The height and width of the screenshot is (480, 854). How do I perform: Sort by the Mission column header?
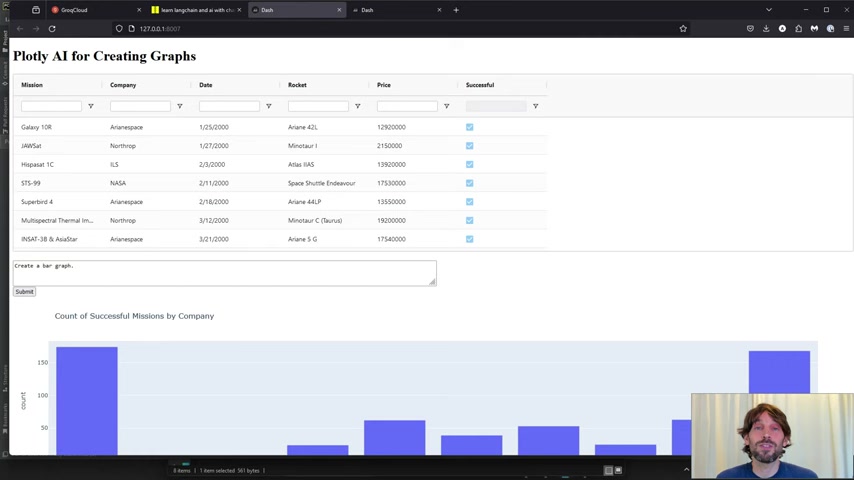(32, 85)
